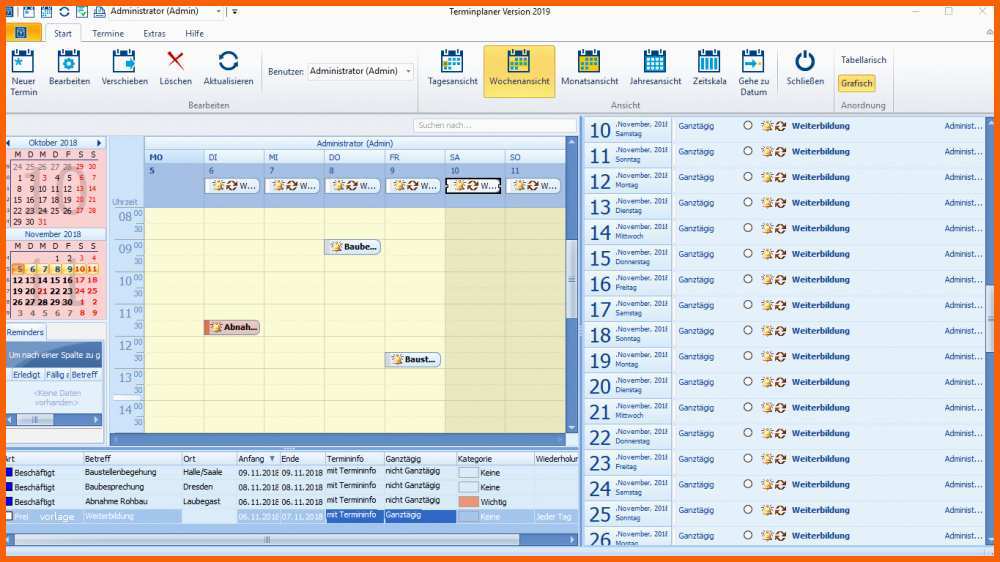Click the refresh icon in title bar
This screenshot has height=562, width=1000.
tap(64, 11)
